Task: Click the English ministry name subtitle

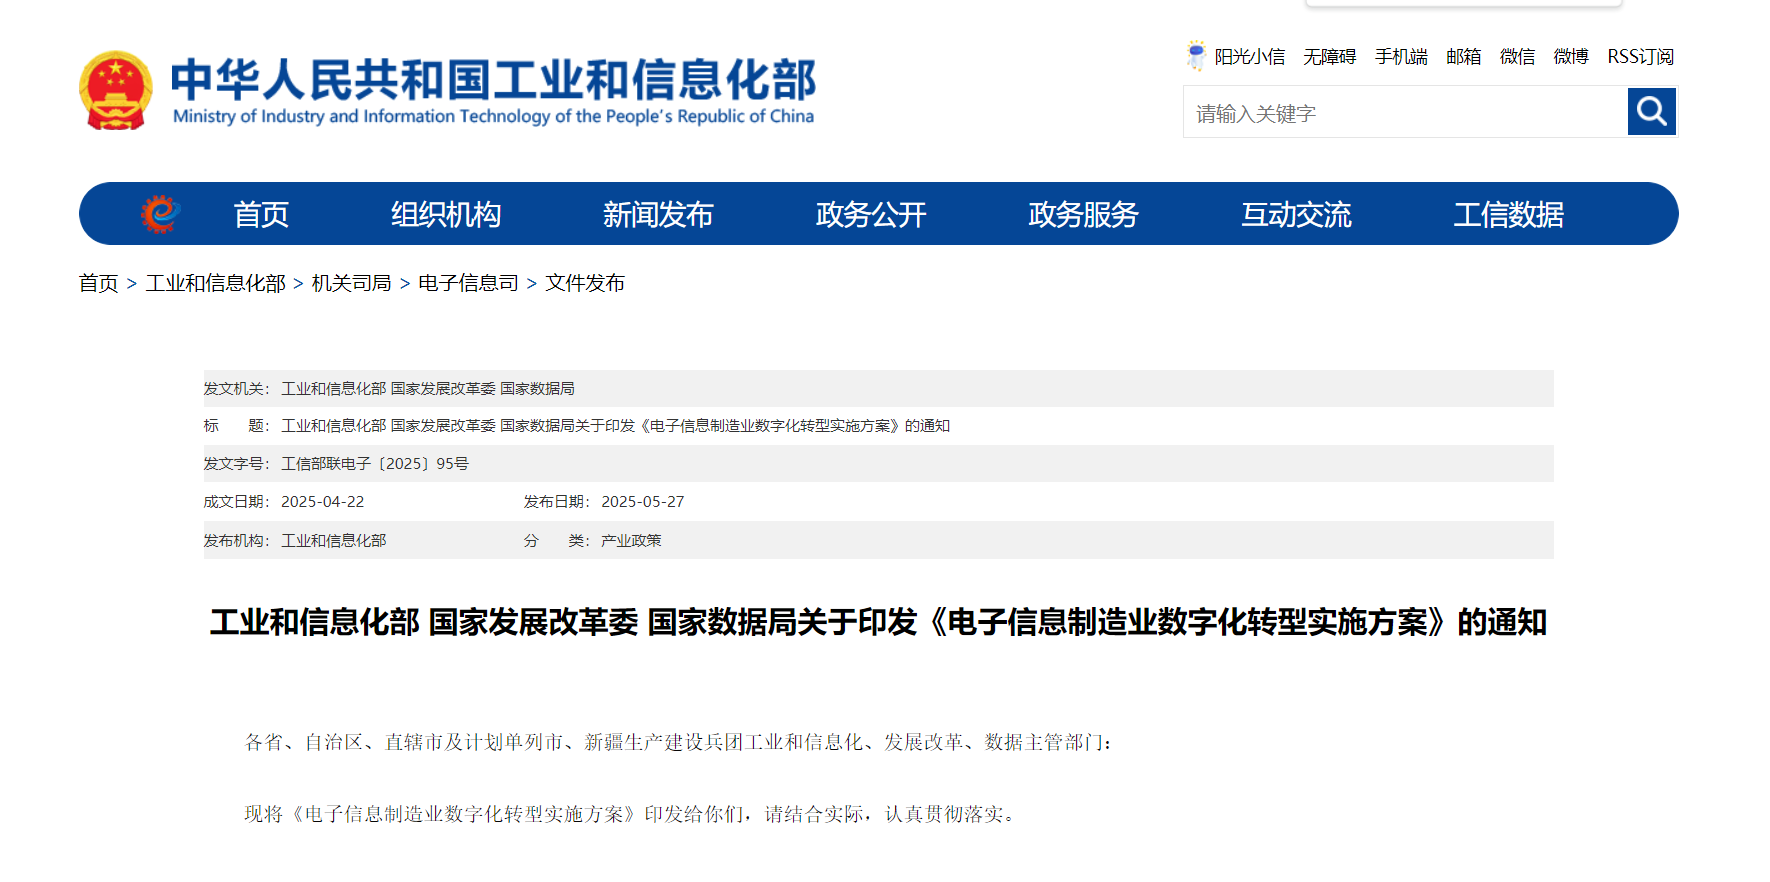Action: point(494,117)
